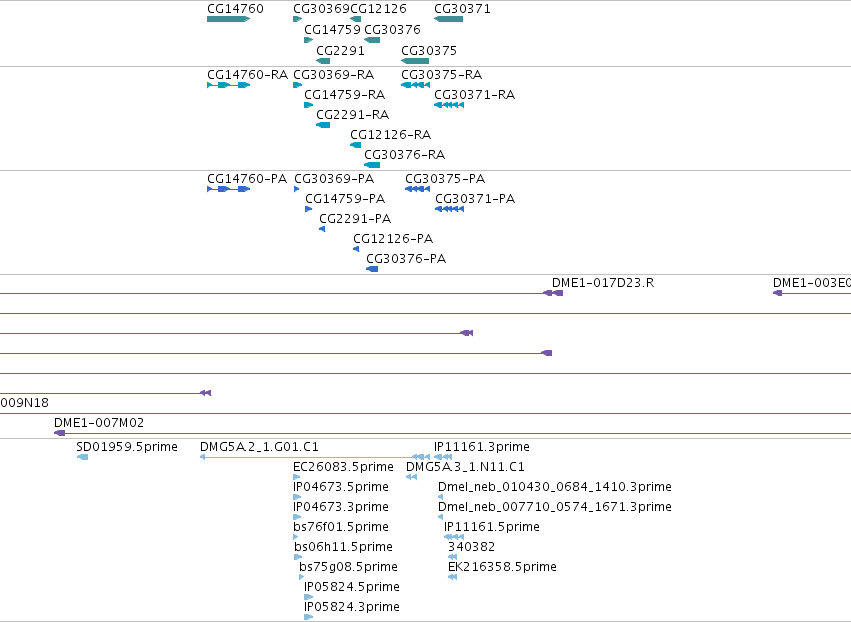Select transcript CG30369-RA
Viewport: 851px width, 622px height.
333,75
